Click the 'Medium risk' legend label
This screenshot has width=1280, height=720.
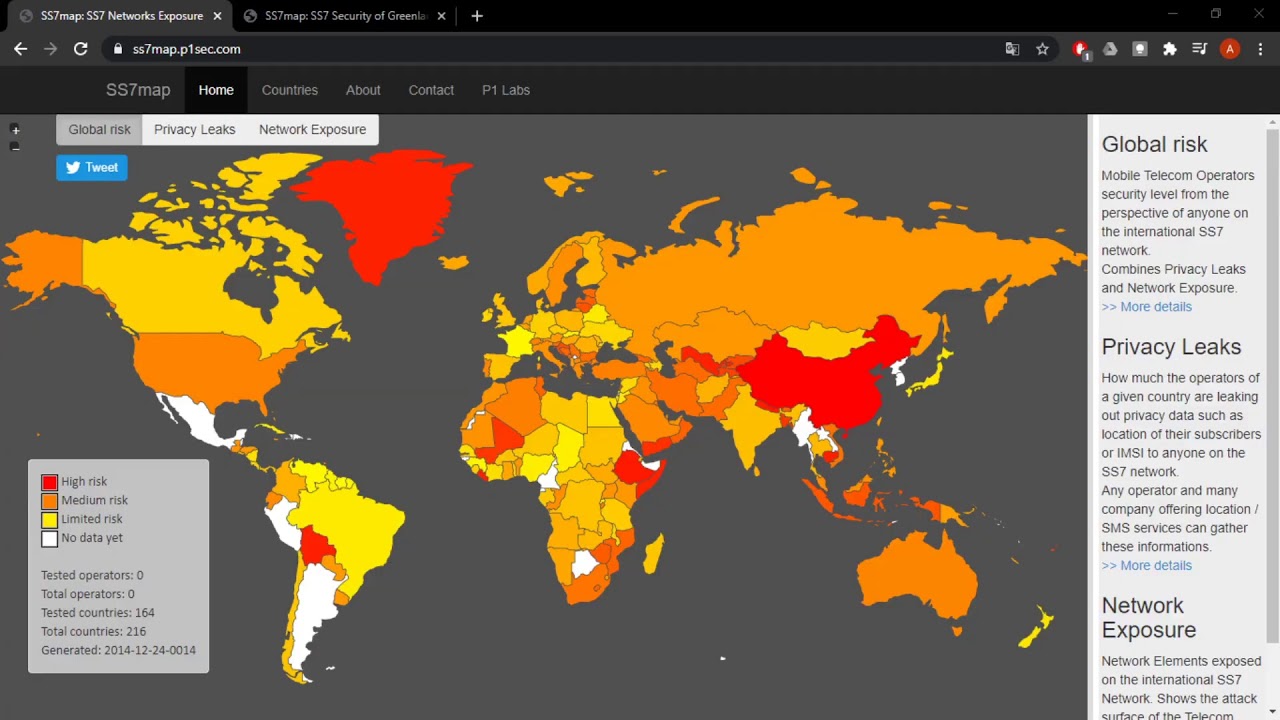(95, 501)
